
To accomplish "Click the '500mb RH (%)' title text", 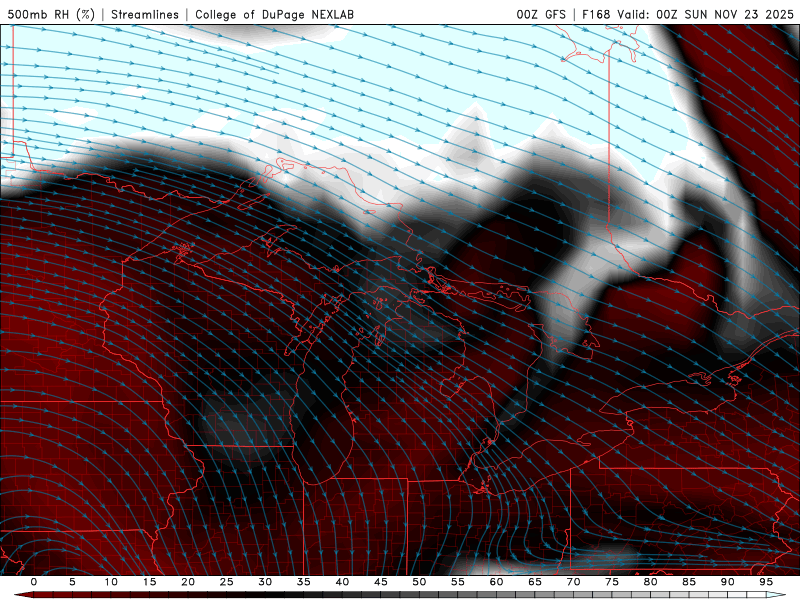I will pyautogui.click(x=52, y=15).
